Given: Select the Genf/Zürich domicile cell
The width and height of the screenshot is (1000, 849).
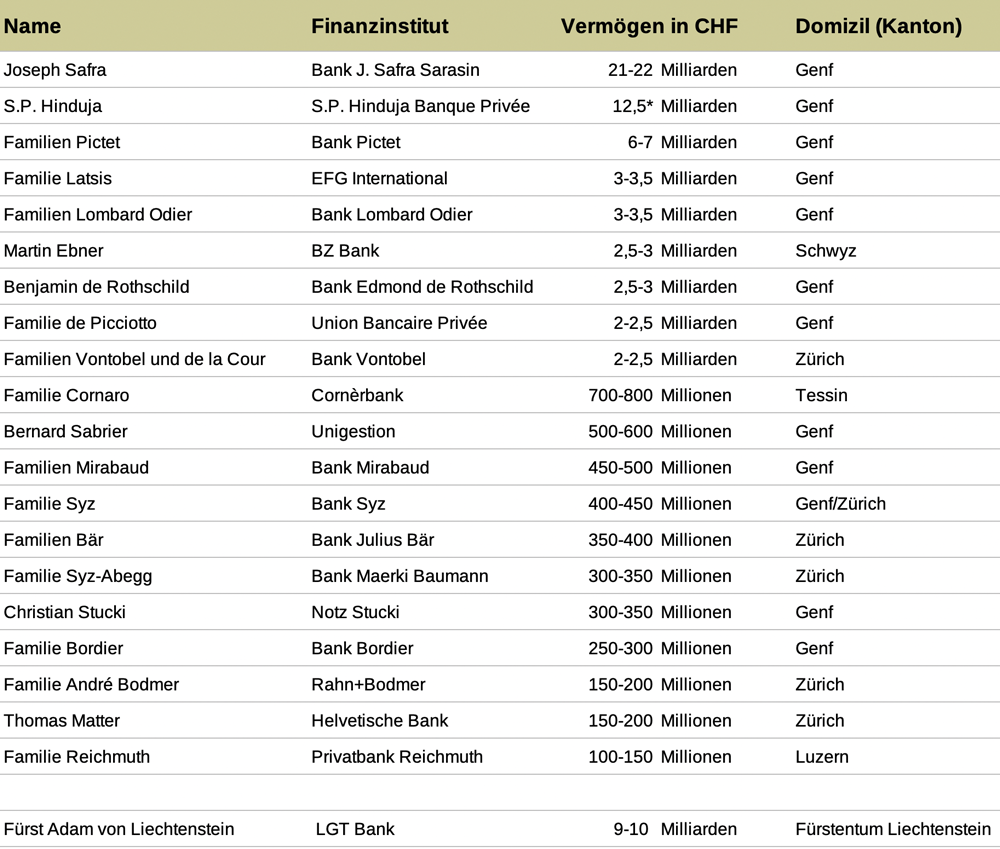Looking at the screenshot, I should point(841,504).
